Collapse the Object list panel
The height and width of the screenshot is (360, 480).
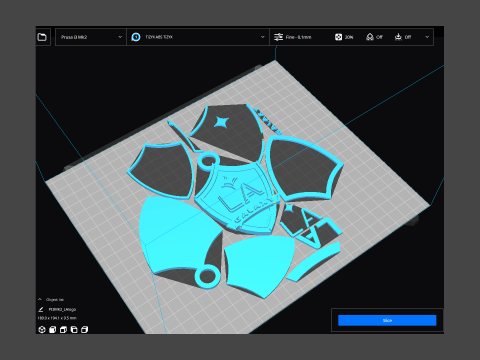point(40,299)
